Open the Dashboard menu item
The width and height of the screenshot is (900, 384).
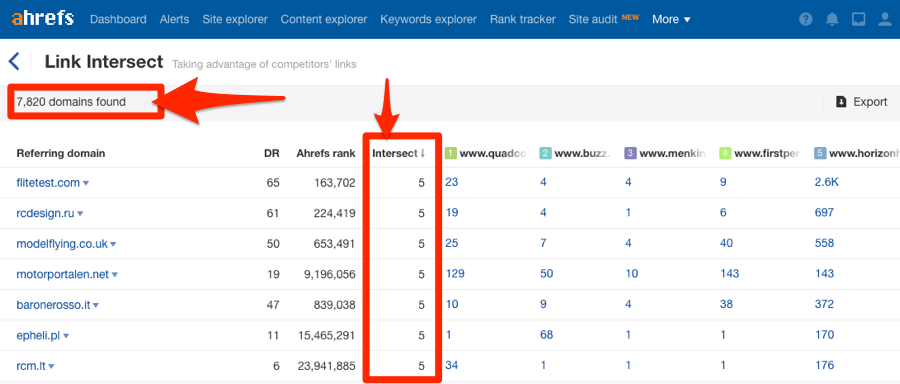pos(118,20)
